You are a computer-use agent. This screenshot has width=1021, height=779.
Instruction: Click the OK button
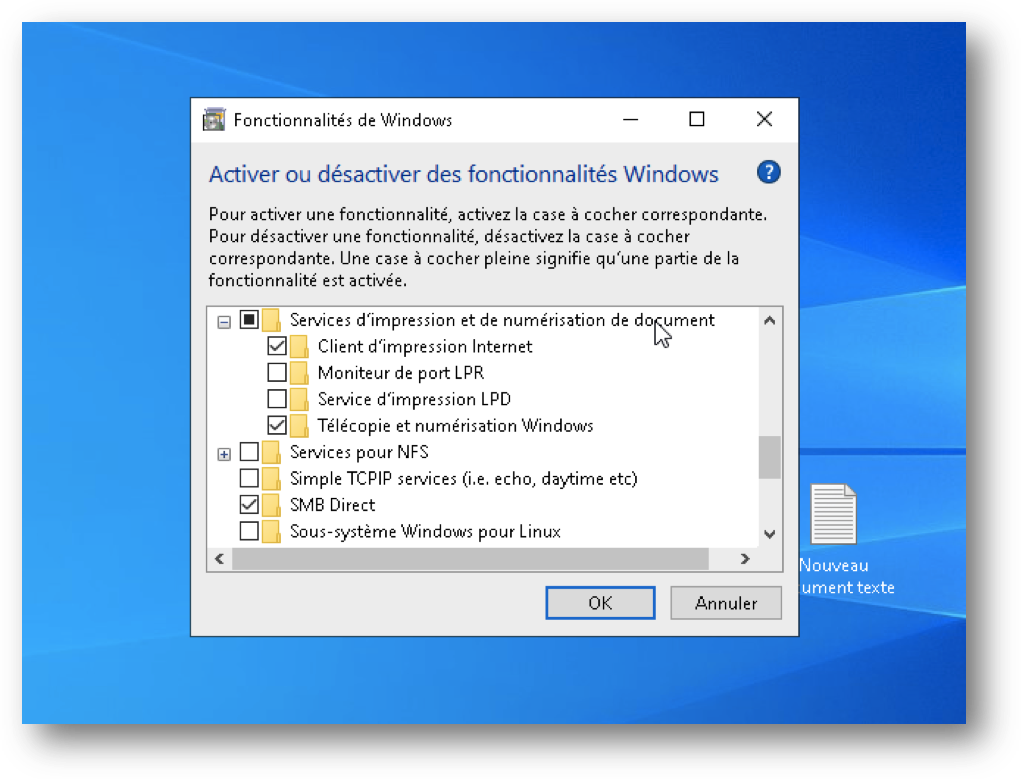pyautogui.click(x=600, y=603)
